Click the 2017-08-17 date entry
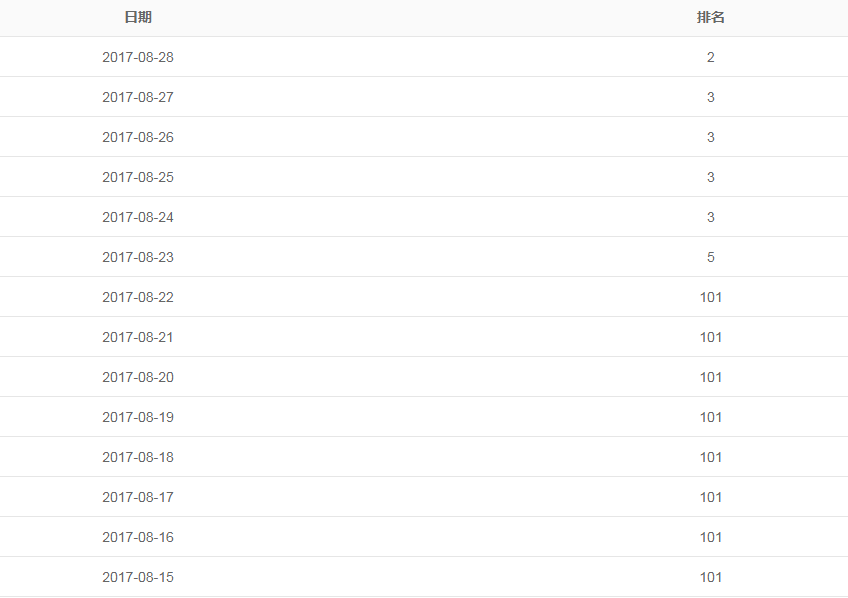Viewport: 848px width, 598px height. click(138, 497)
